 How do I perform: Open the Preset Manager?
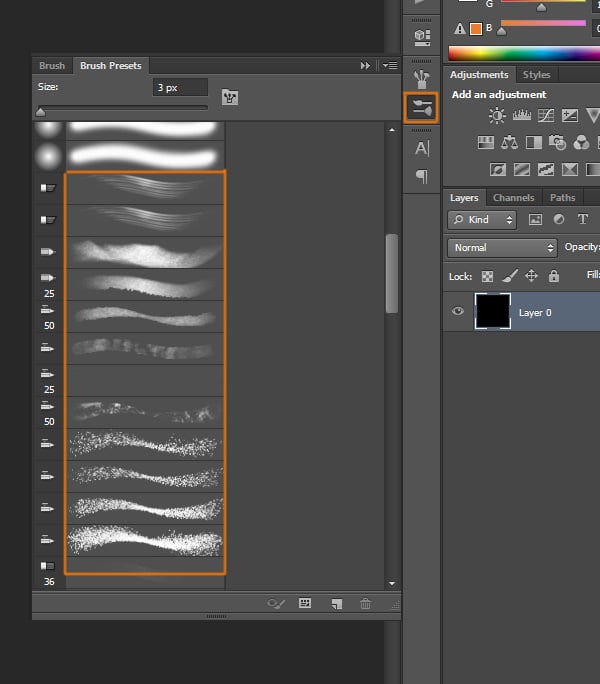[305, 603]
